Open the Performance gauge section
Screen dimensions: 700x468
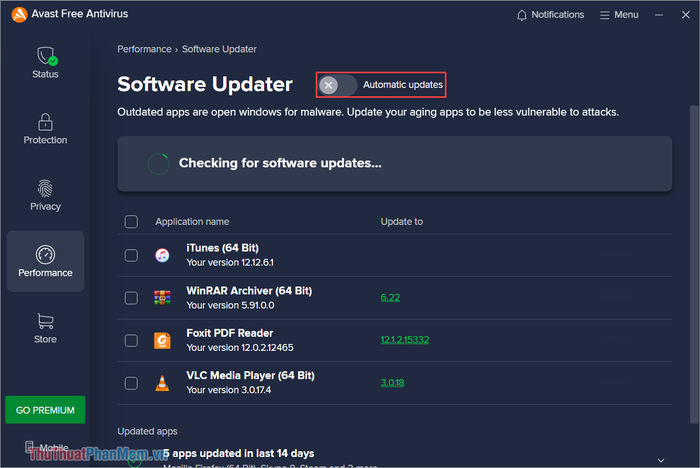[x=45, y=261]
